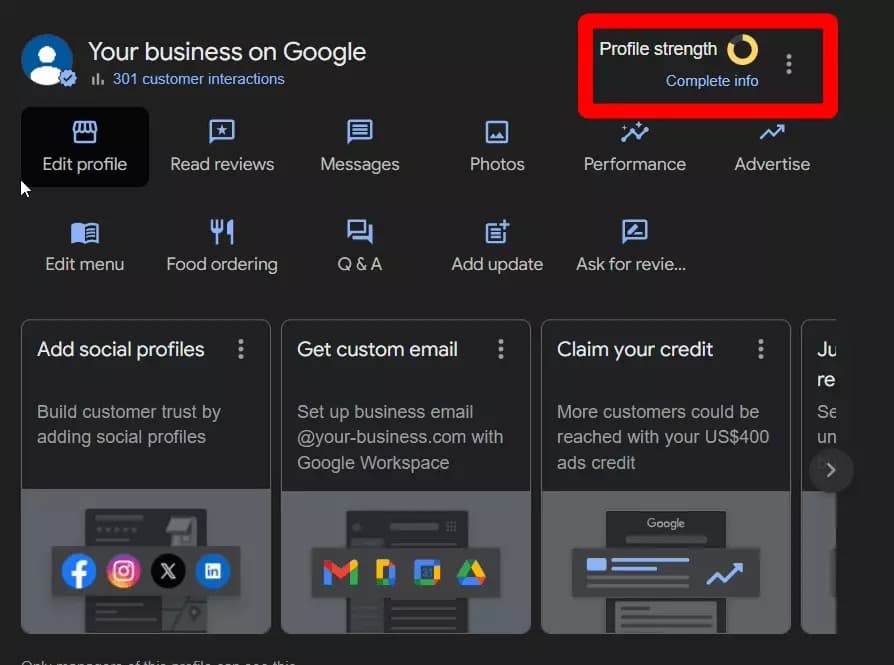This screenshot has width=894, height=665.
Task: Open the Performance sparkle icon
Action: [x=634, y=132]
